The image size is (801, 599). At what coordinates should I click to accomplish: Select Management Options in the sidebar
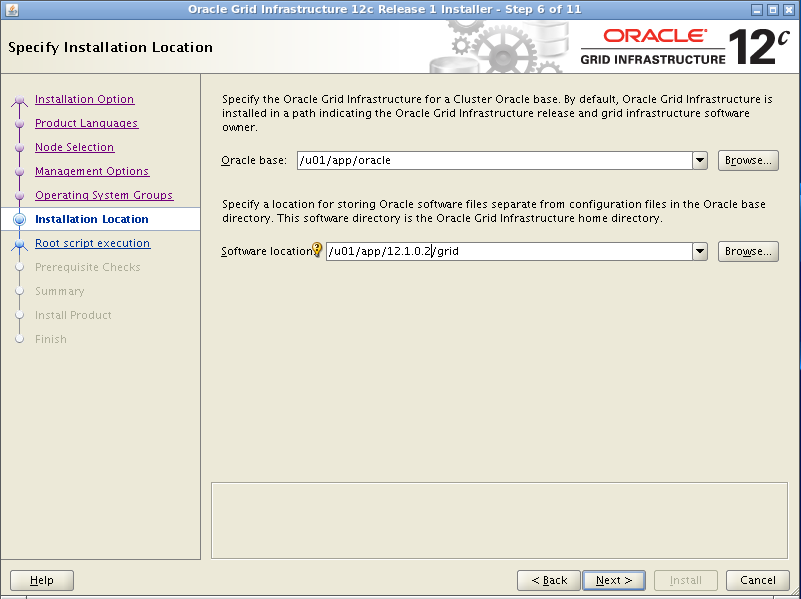[x=92, y=172]
